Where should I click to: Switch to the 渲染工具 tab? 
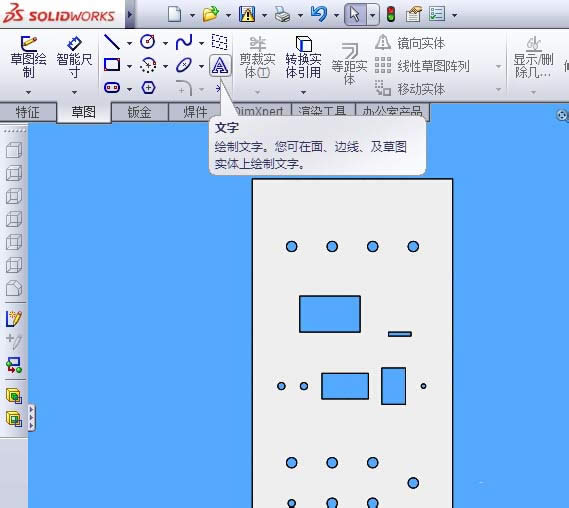322,111
